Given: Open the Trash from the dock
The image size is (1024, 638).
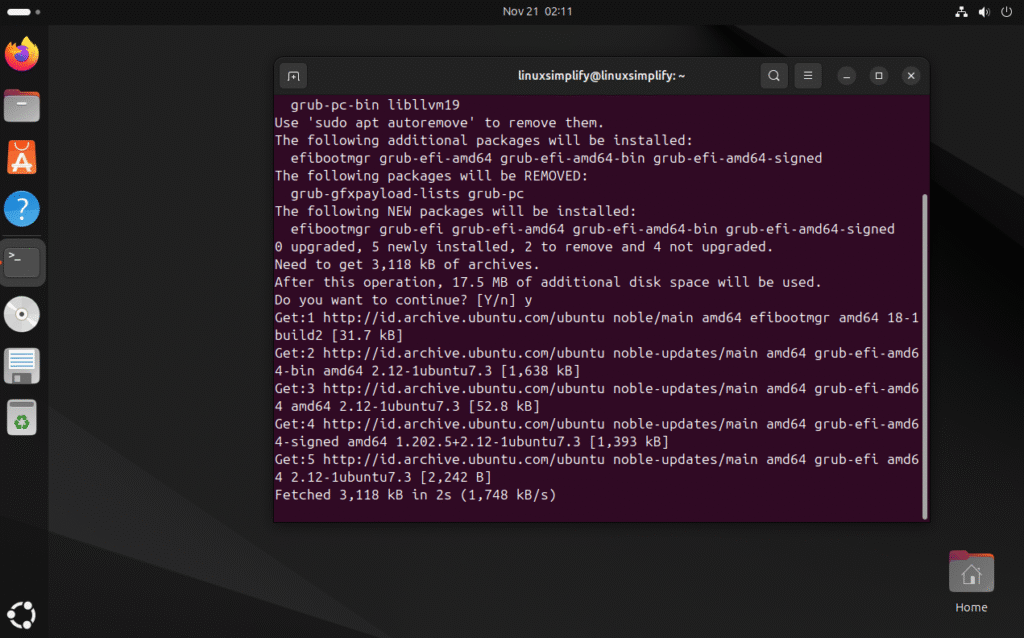Looking at the screenshot, I should (22, 418).
